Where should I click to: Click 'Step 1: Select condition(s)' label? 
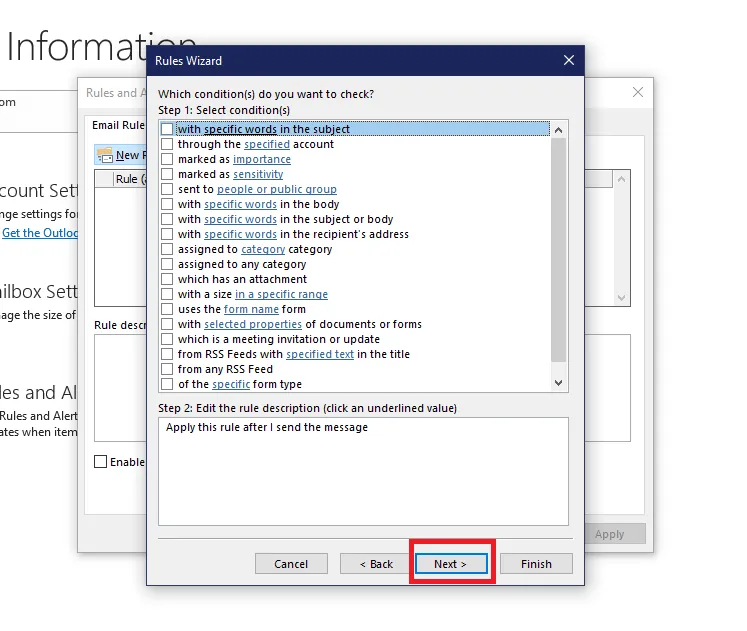pos(224,110)
